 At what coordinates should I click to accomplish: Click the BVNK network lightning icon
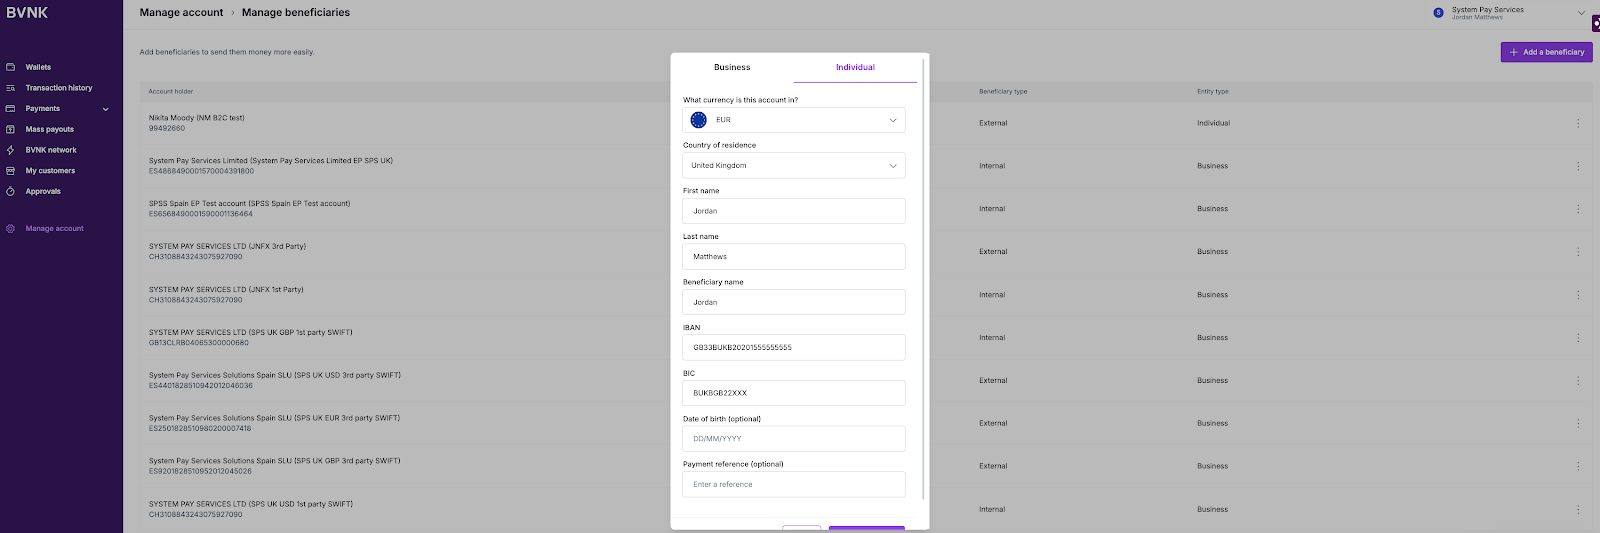click(x=11, y=150)
